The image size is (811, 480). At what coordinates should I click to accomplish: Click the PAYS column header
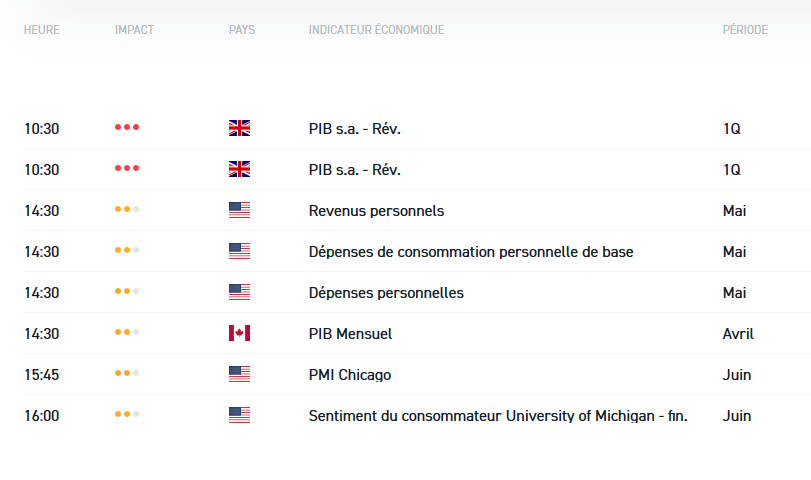(x=242, y=30)
